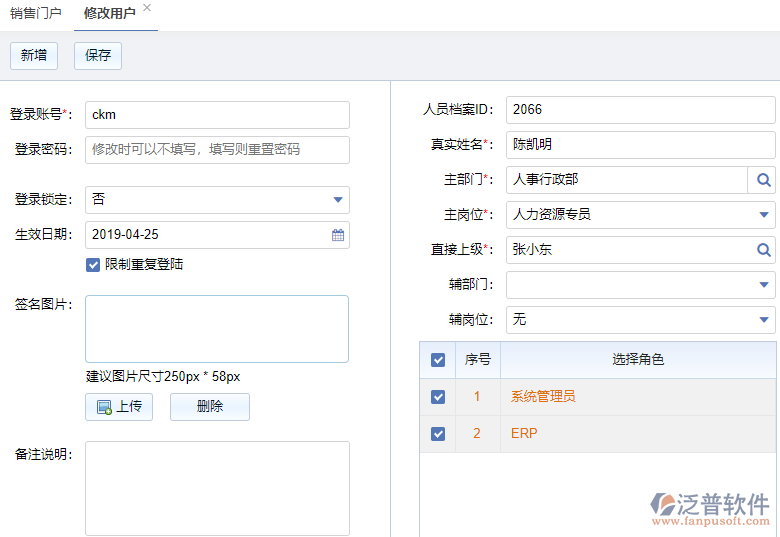Click the search icon beside 直接上级

(762, 250)
